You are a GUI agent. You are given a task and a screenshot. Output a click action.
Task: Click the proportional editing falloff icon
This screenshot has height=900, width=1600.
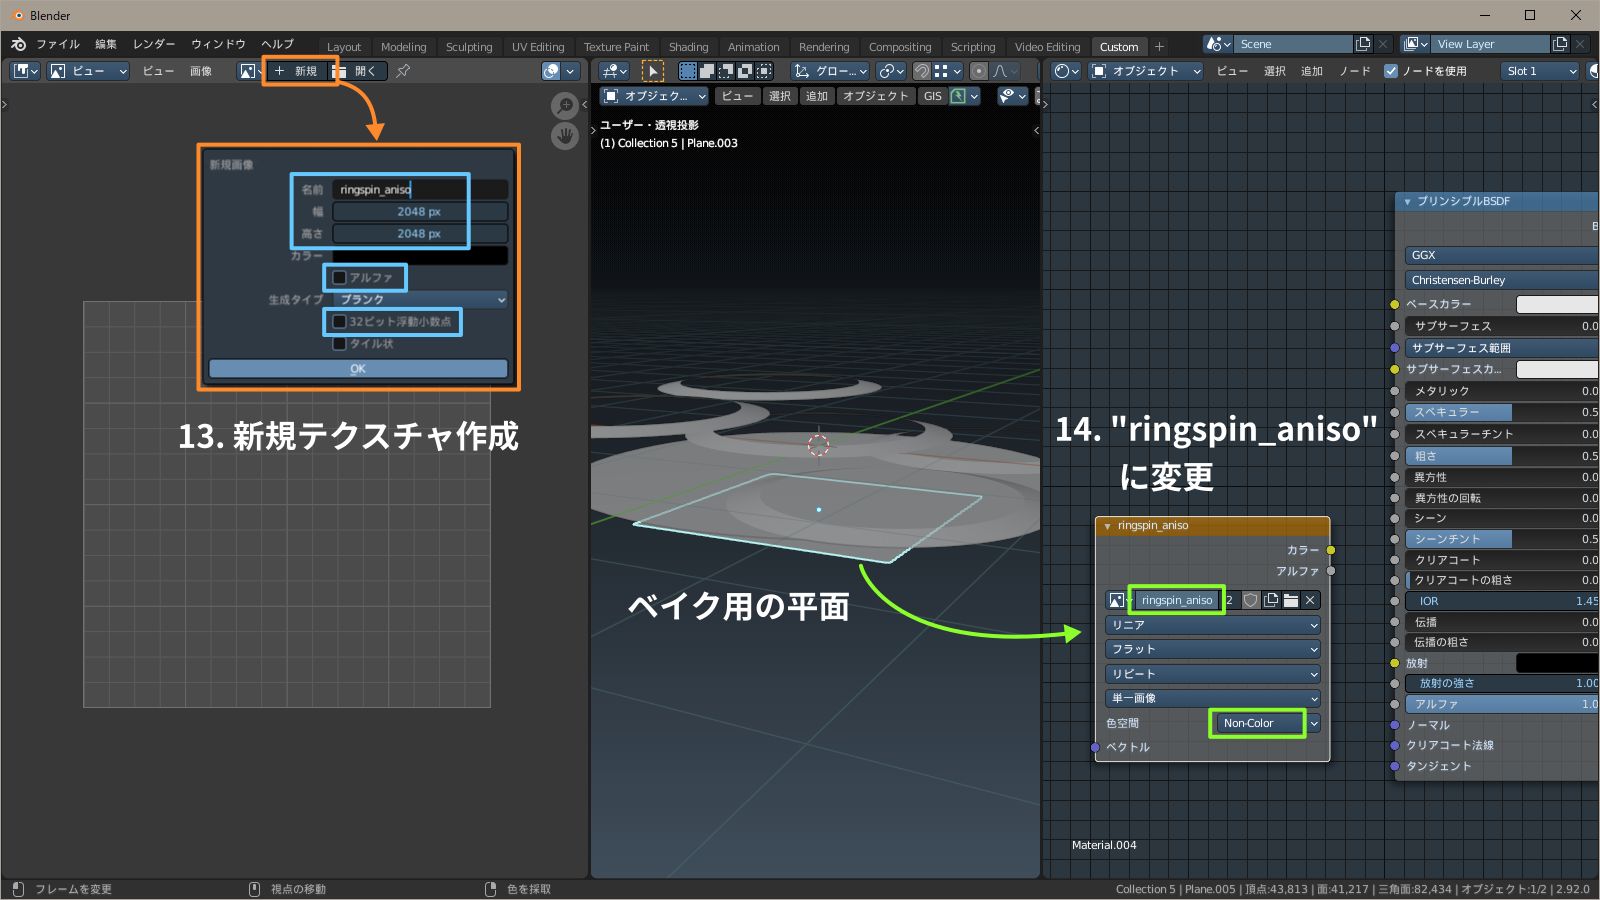tap(999, 71)
